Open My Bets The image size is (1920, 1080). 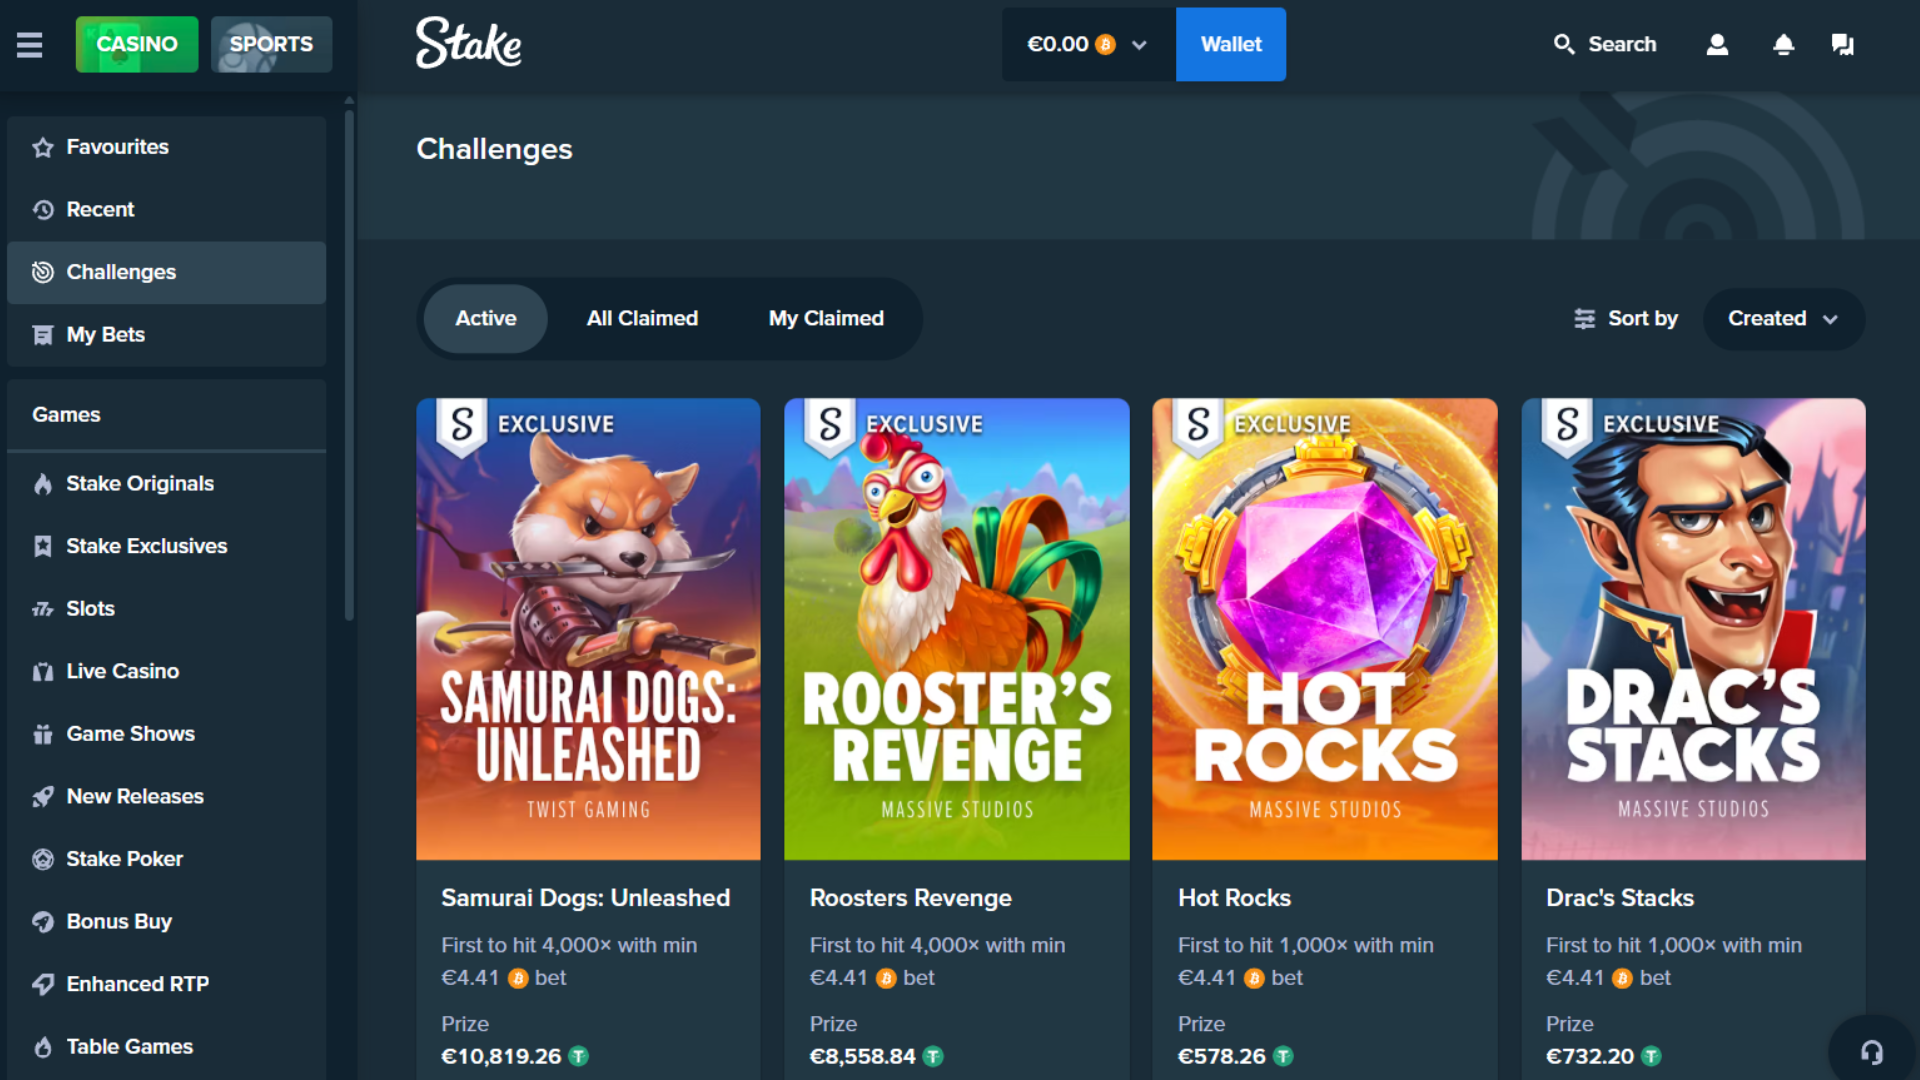166,335
